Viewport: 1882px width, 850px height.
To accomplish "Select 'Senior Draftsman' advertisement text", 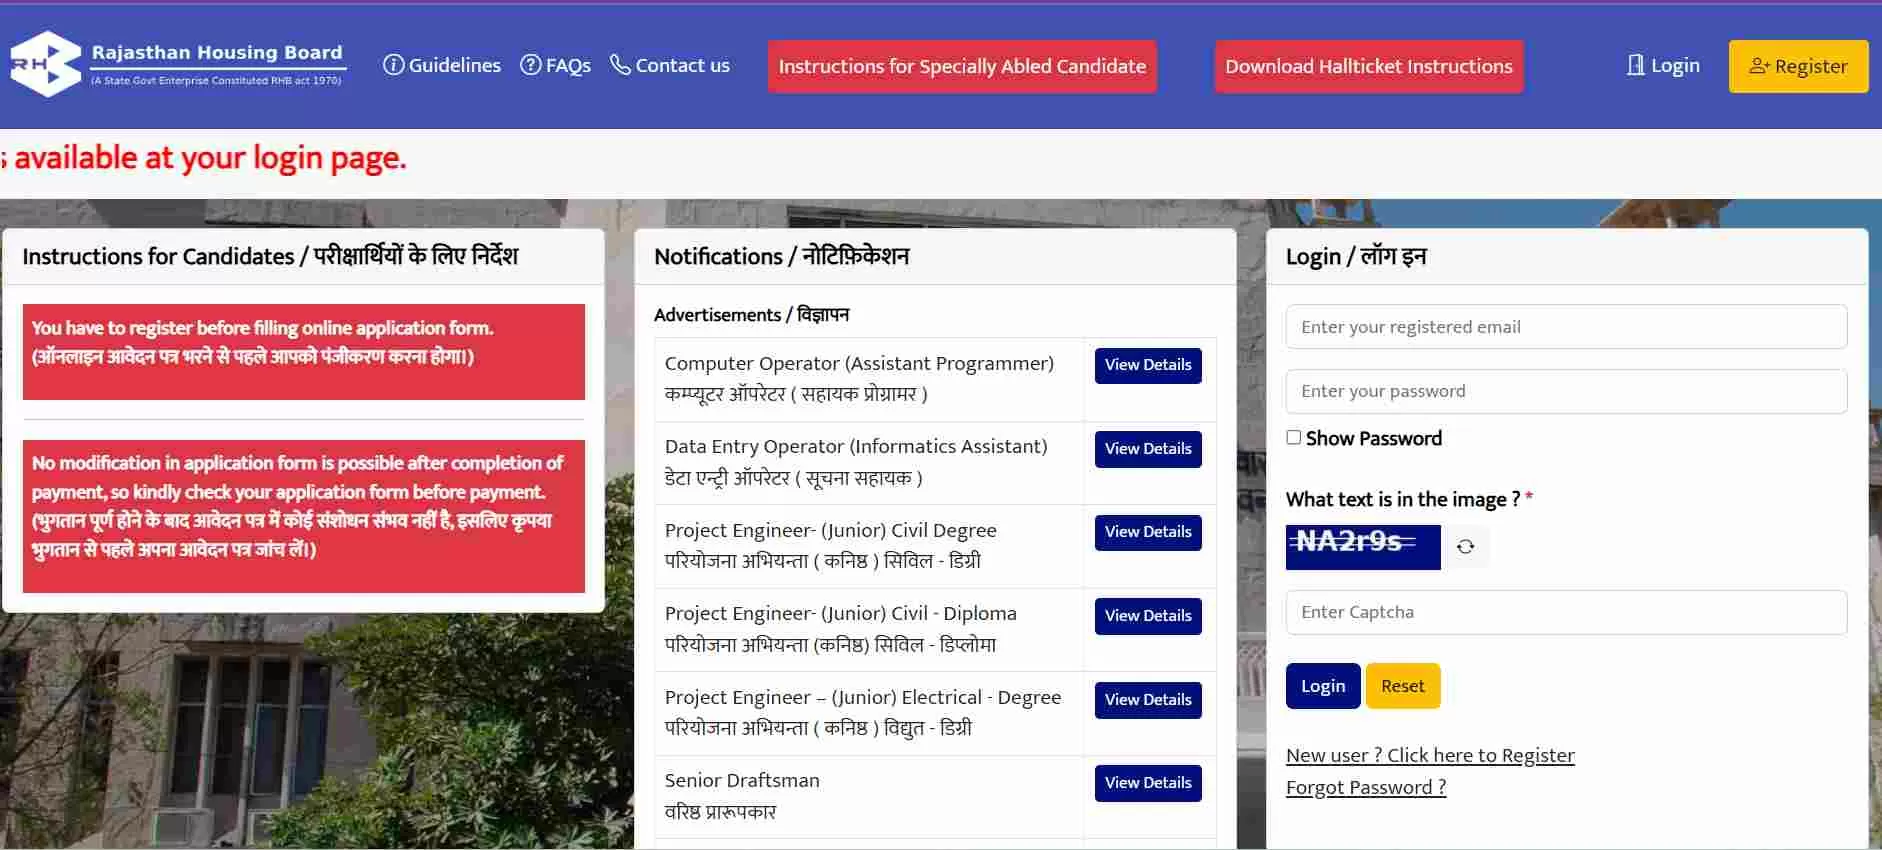I will pos(742,780).
